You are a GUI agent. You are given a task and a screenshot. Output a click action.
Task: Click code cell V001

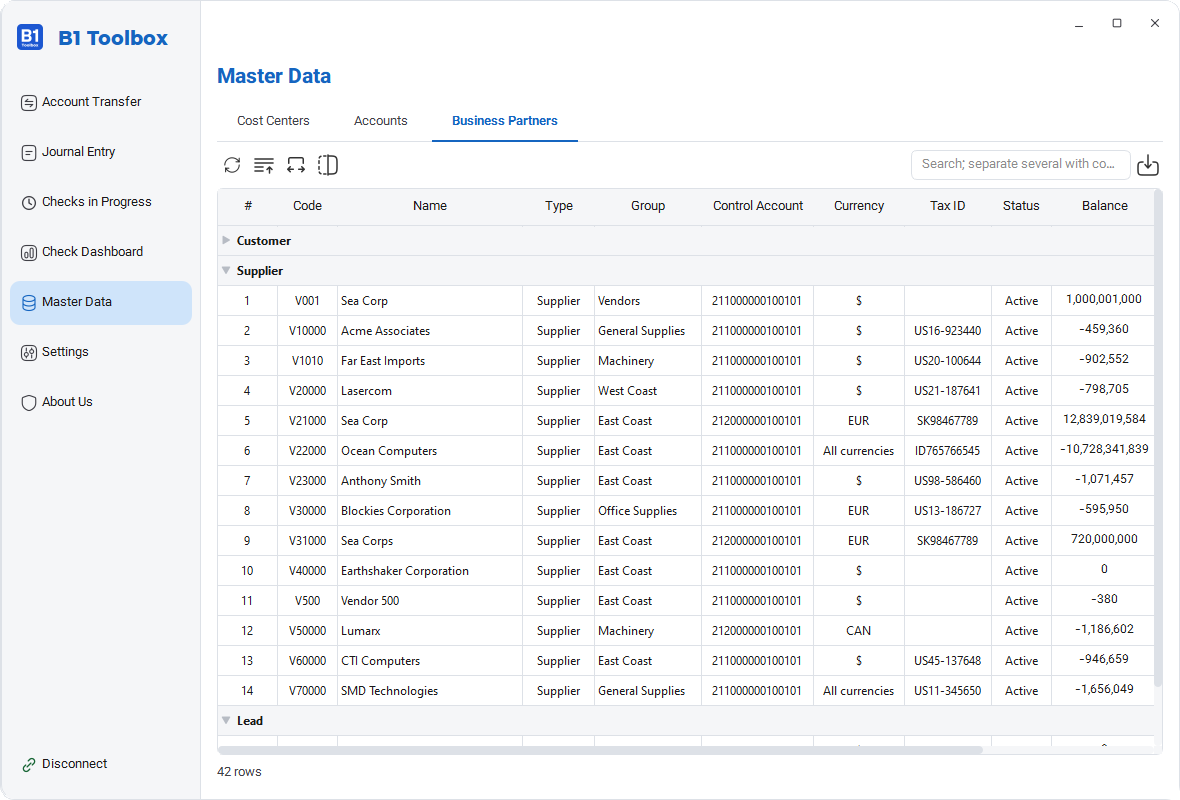tap(307, 300)
